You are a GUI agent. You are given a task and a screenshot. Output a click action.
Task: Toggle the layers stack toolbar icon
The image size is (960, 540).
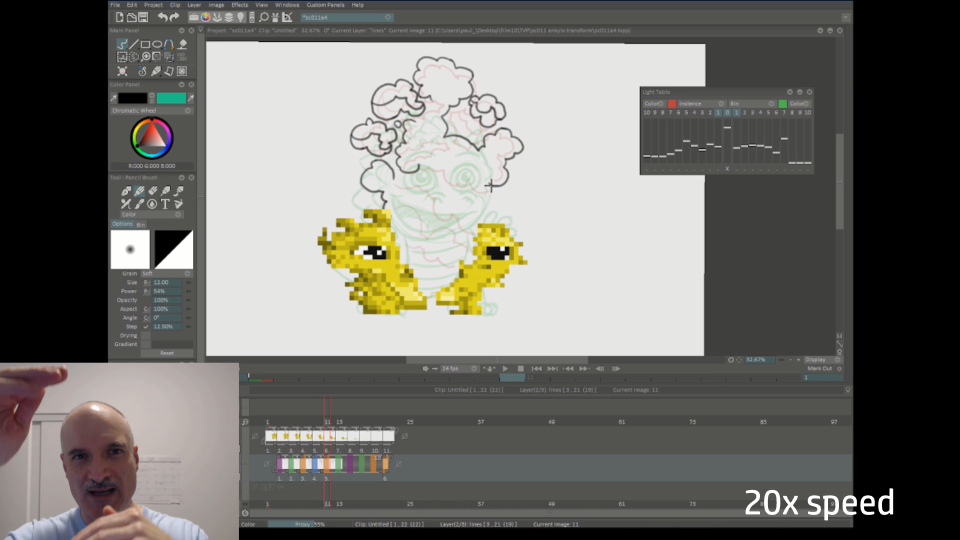pyautogui.click(x=228, y=17)
